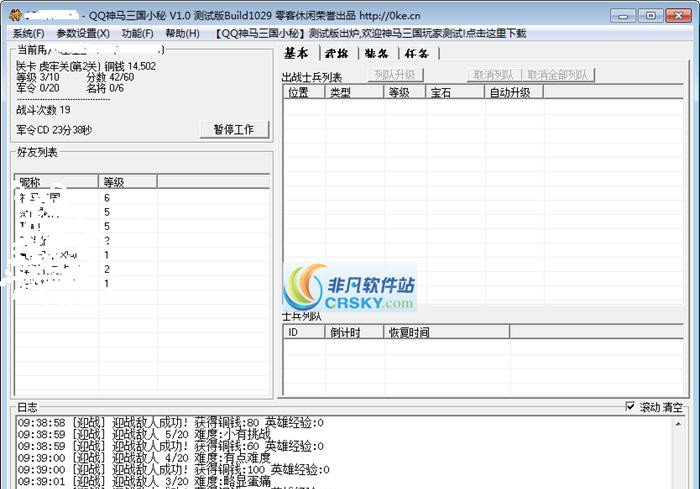Select the friend row with level 6

click(x=142, y=197)
